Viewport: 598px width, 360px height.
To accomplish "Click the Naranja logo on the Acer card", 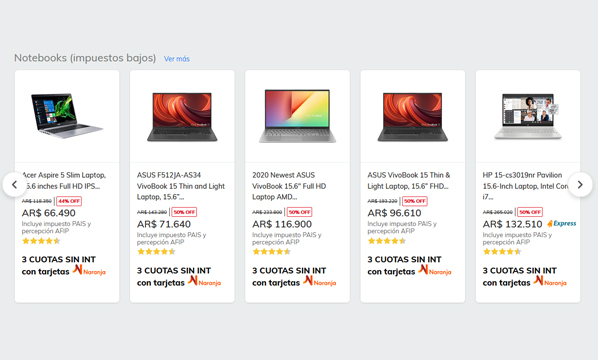I will coord(89,270).
